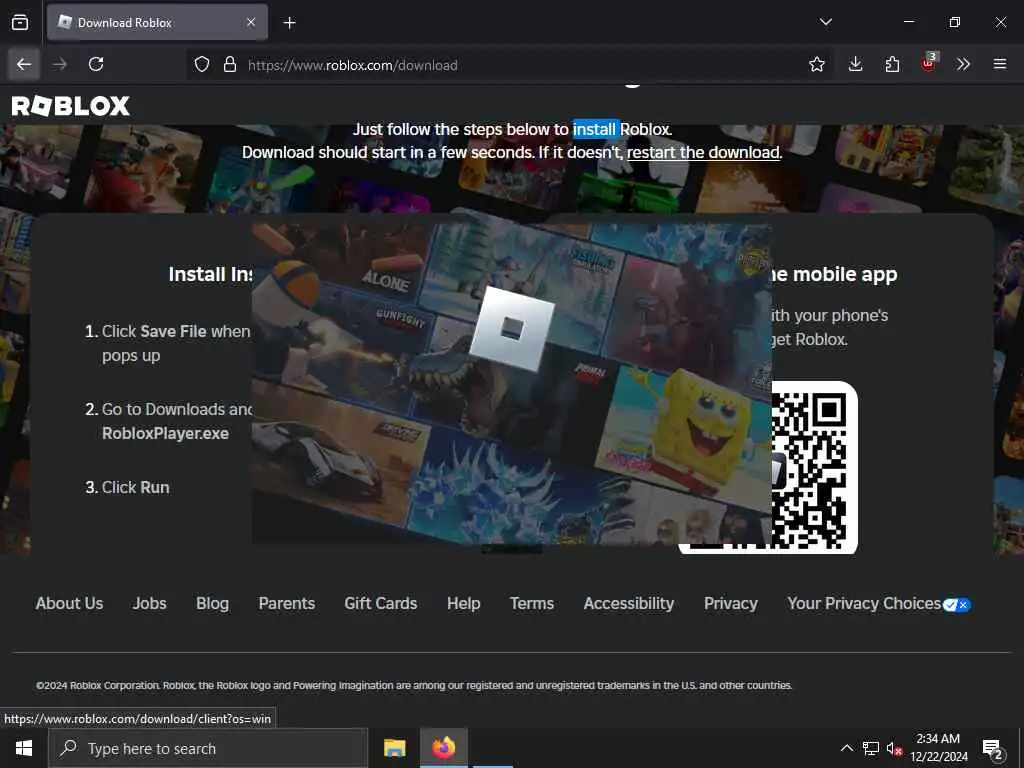Go back one page
The image size is (1024, 768).
click(24, 64)
